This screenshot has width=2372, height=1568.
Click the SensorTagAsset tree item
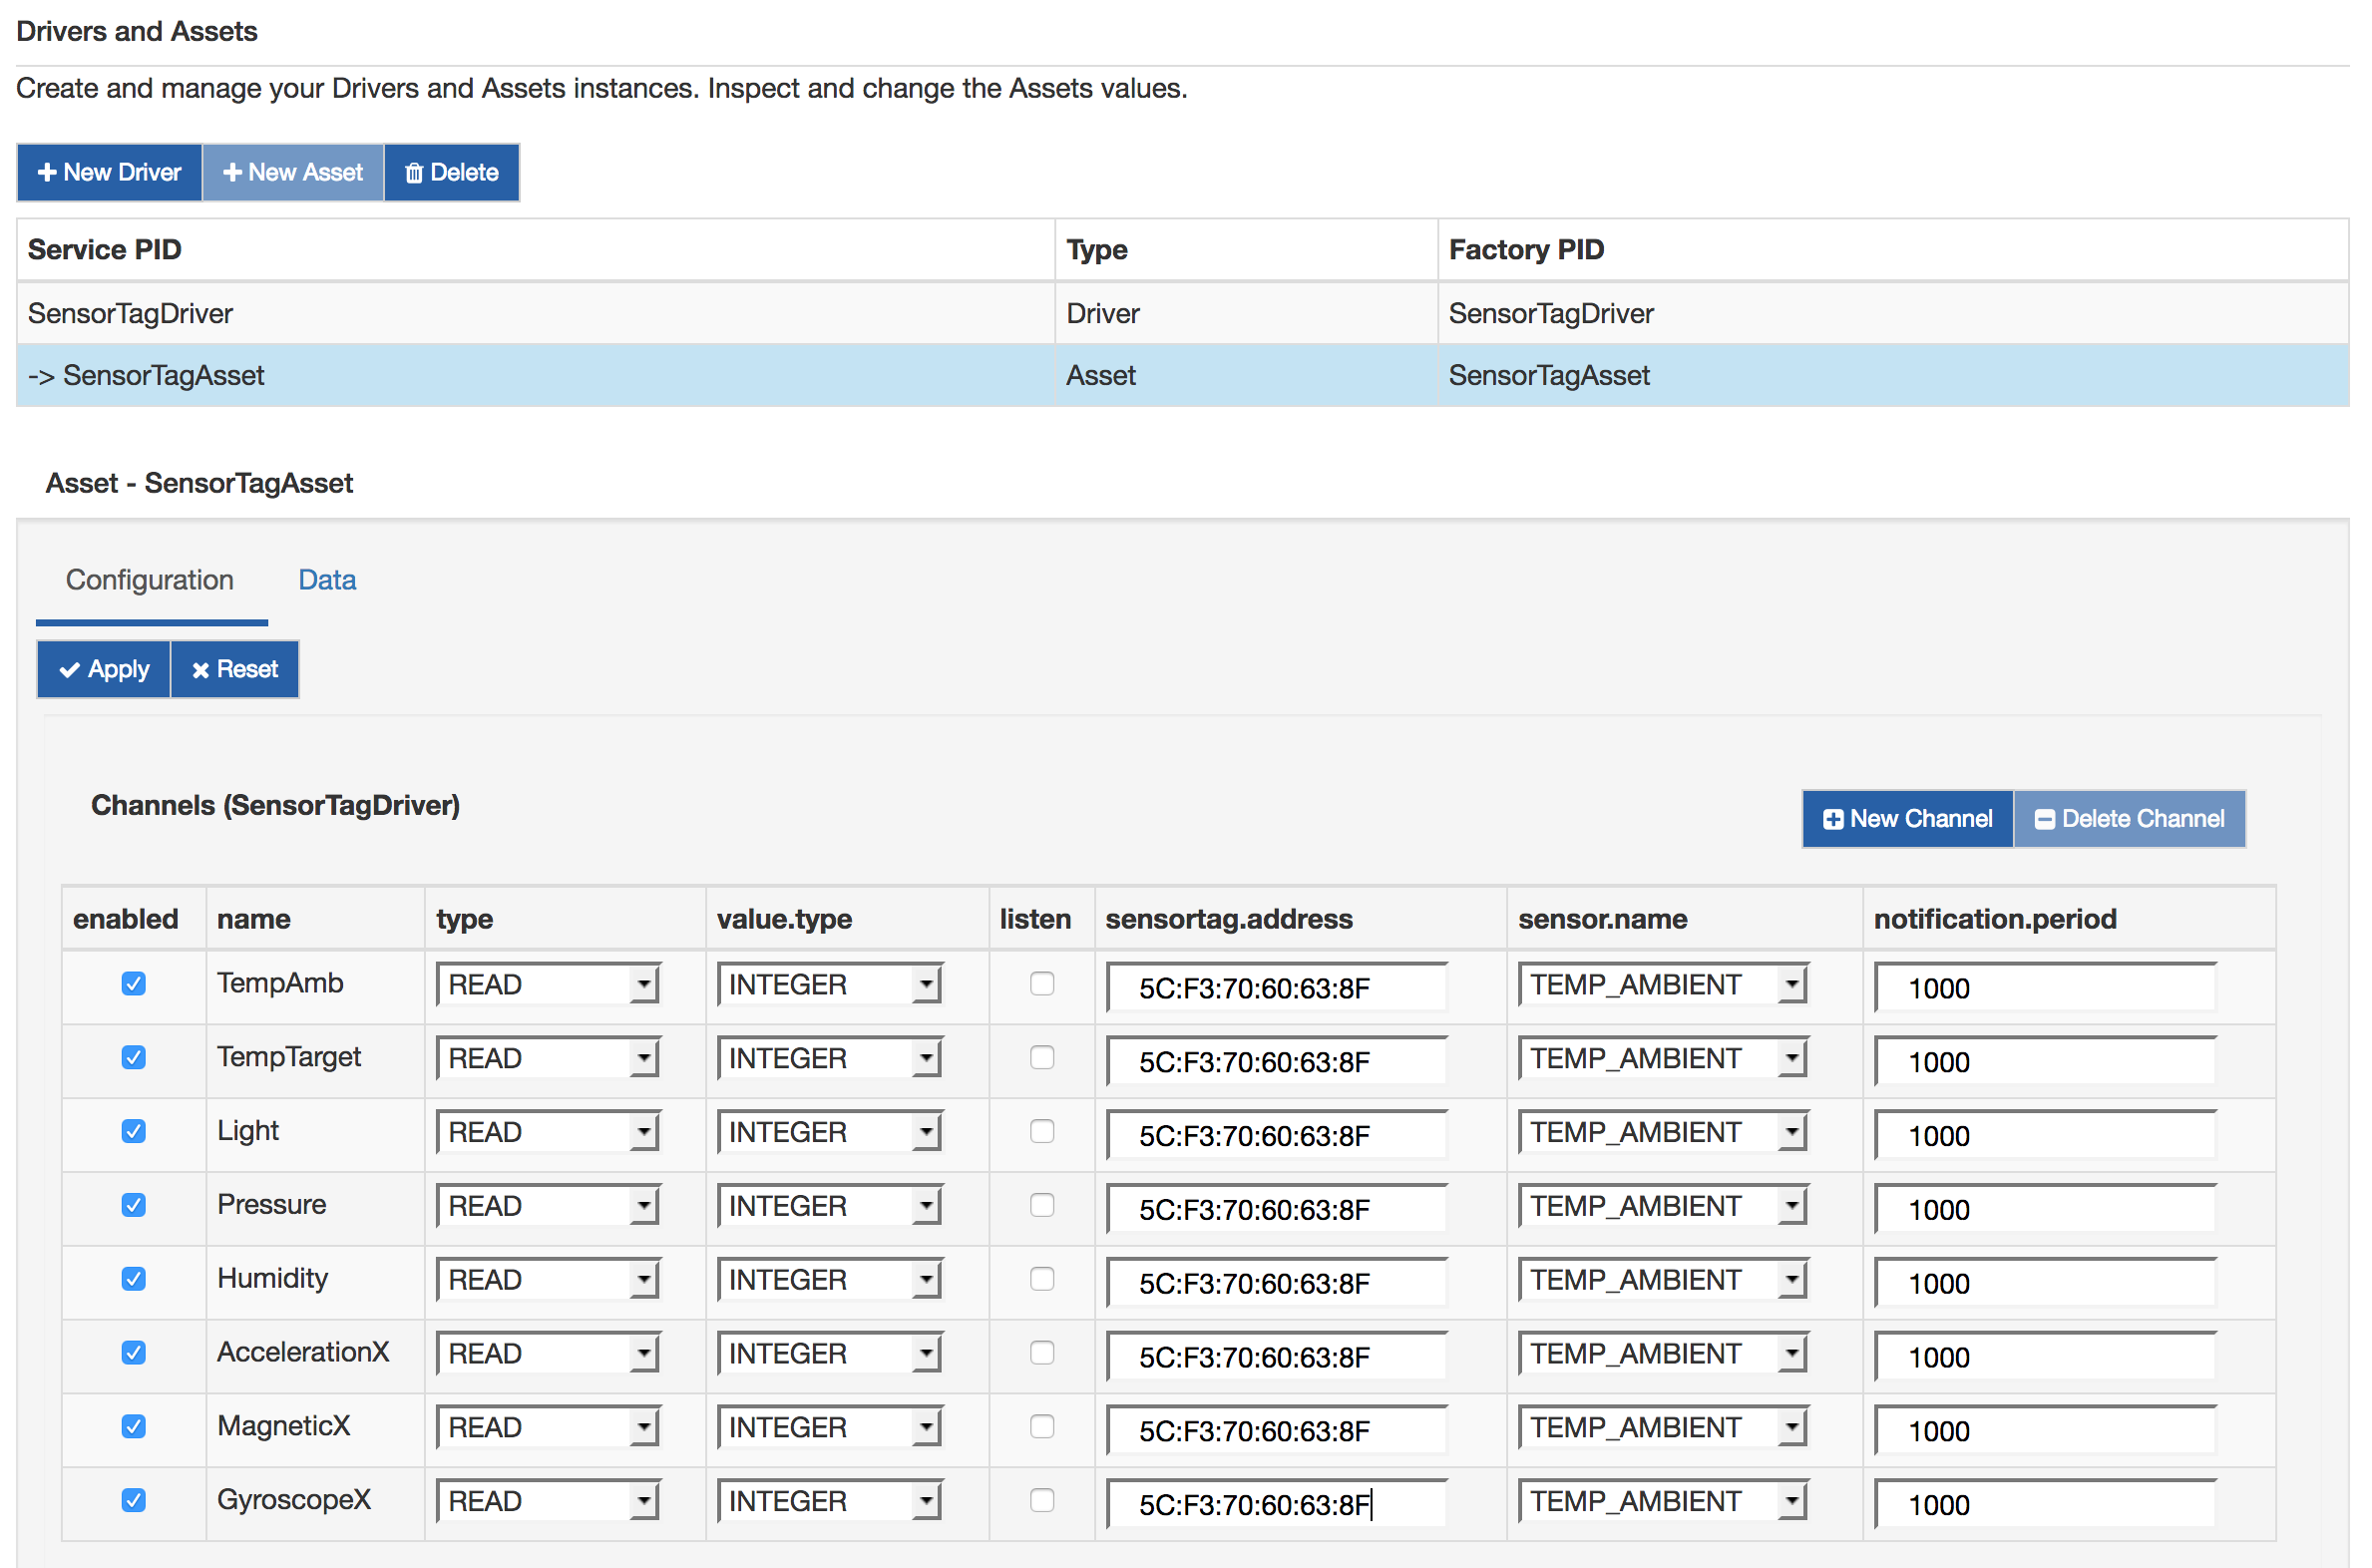coord(153,373)
